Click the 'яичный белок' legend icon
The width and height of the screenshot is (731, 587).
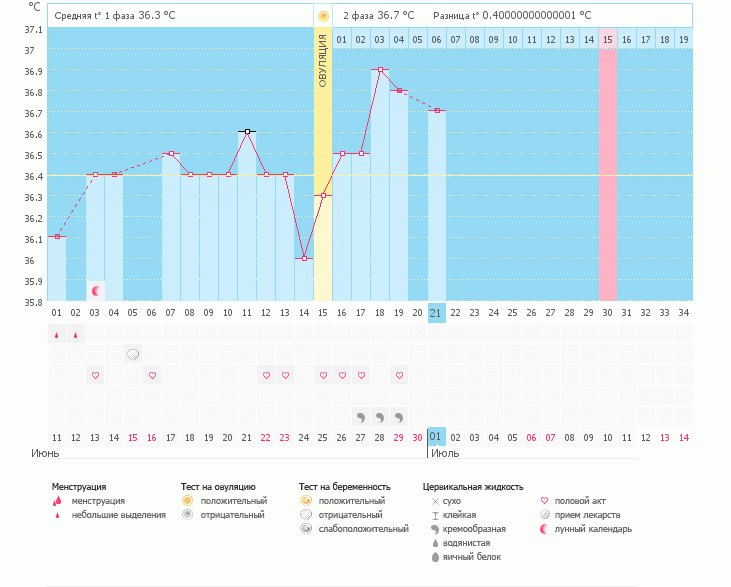click(435, 557)
